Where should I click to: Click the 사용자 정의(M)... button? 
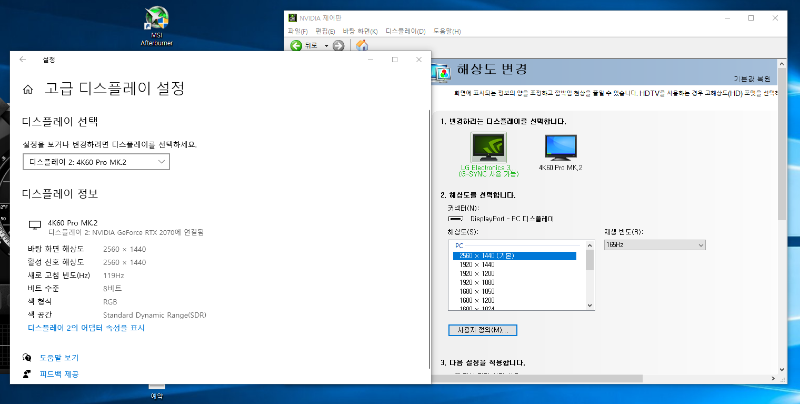(482, 330)
